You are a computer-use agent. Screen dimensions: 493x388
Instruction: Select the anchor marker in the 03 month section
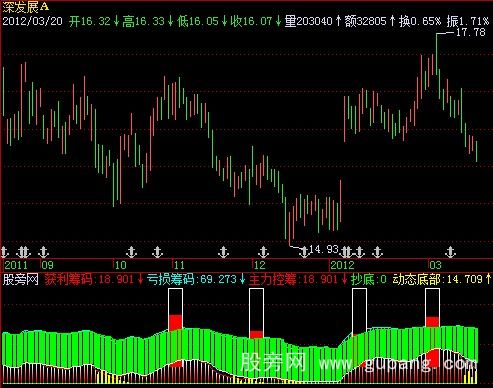click(x=451, y=252)
